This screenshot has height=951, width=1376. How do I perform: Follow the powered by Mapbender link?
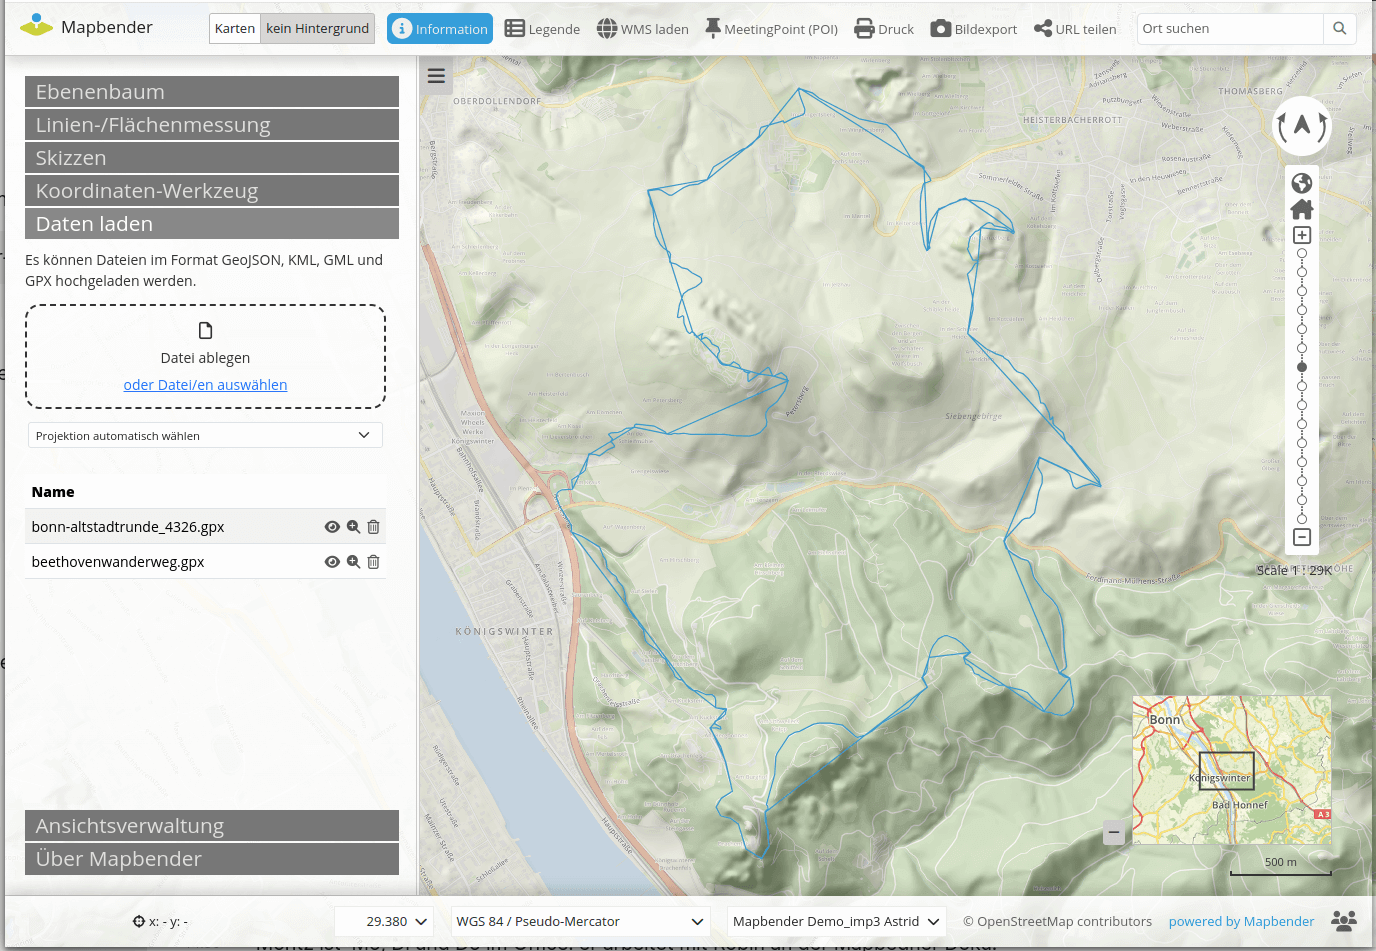click(1241, 922)
